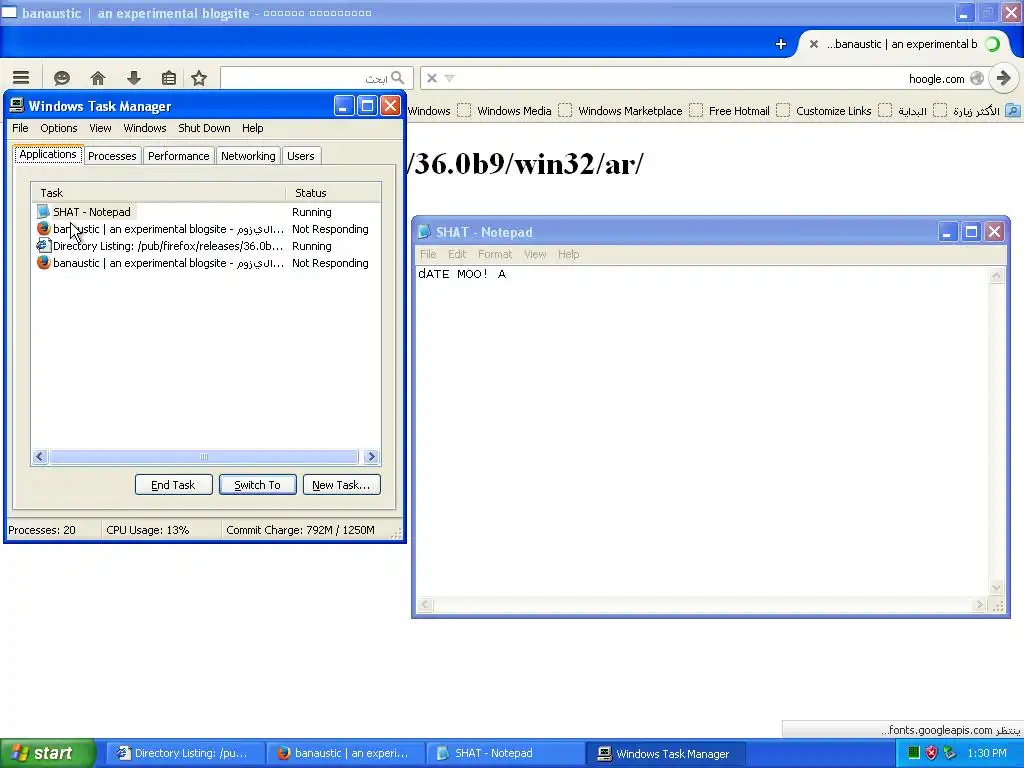Screen dimensions: 1024x768
Task: Open Task Manager File menu
Action: click(20, 128)
